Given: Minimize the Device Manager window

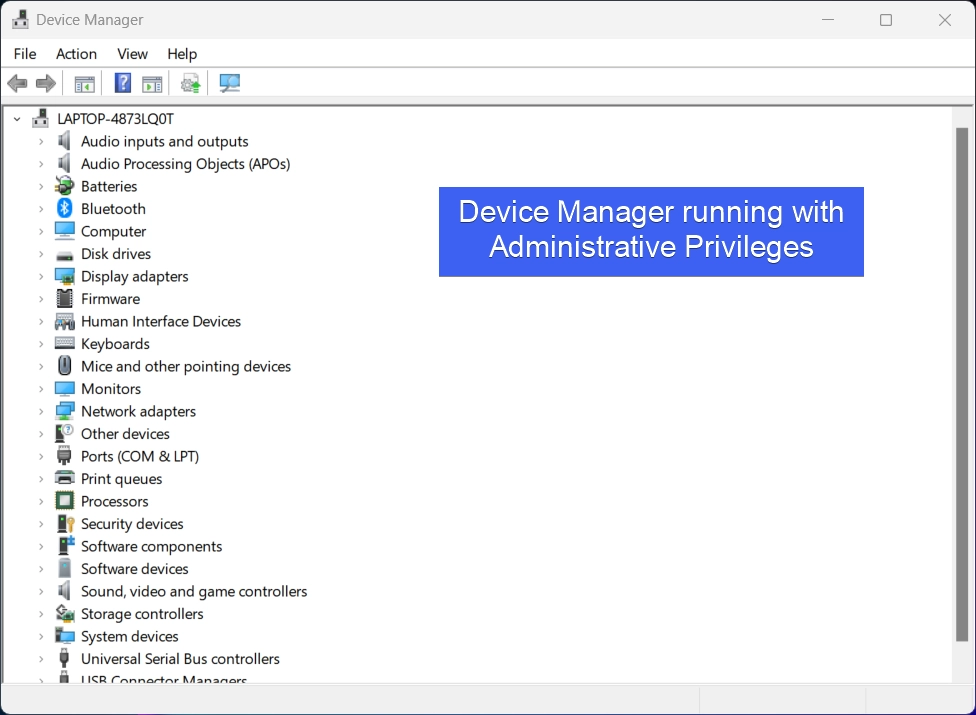Looking at the screenshot, I should coord(828,20).
